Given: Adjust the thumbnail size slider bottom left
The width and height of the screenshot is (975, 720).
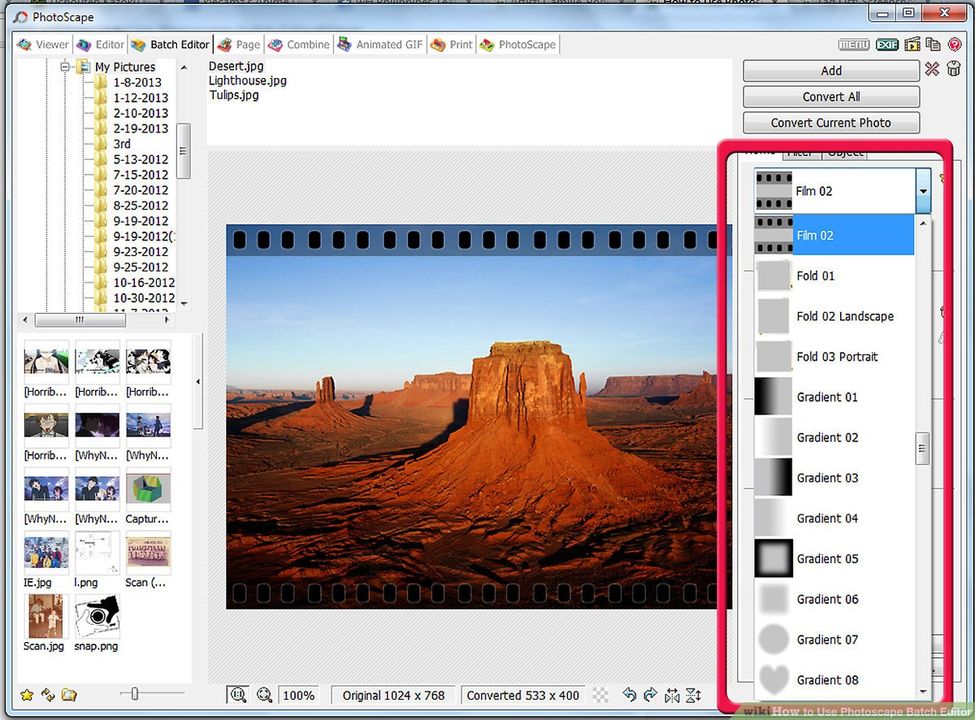Looking at the screenshot, I should [133, 692].
